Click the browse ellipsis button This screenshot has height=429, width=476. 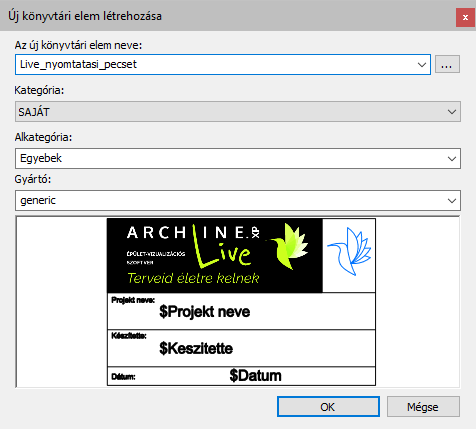pyautogui.click(x=447, y=64)
